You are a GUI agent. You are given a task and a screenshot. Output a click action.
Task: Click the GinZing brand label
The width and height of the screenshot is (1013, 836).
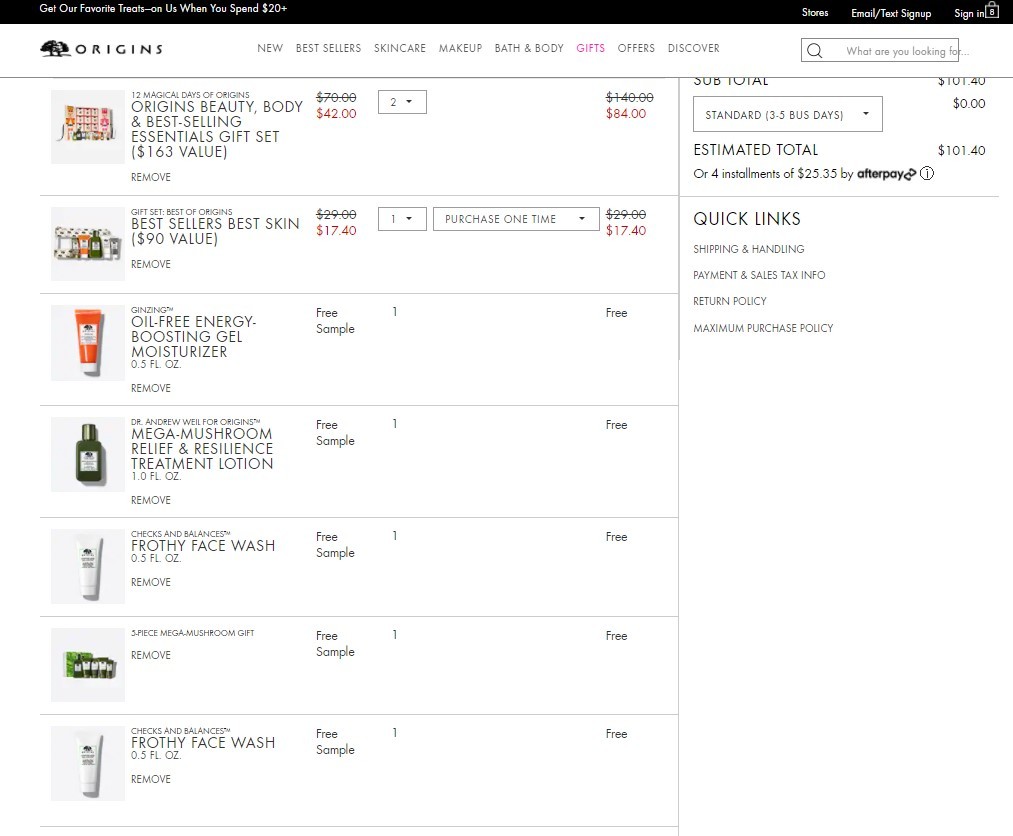152,310
